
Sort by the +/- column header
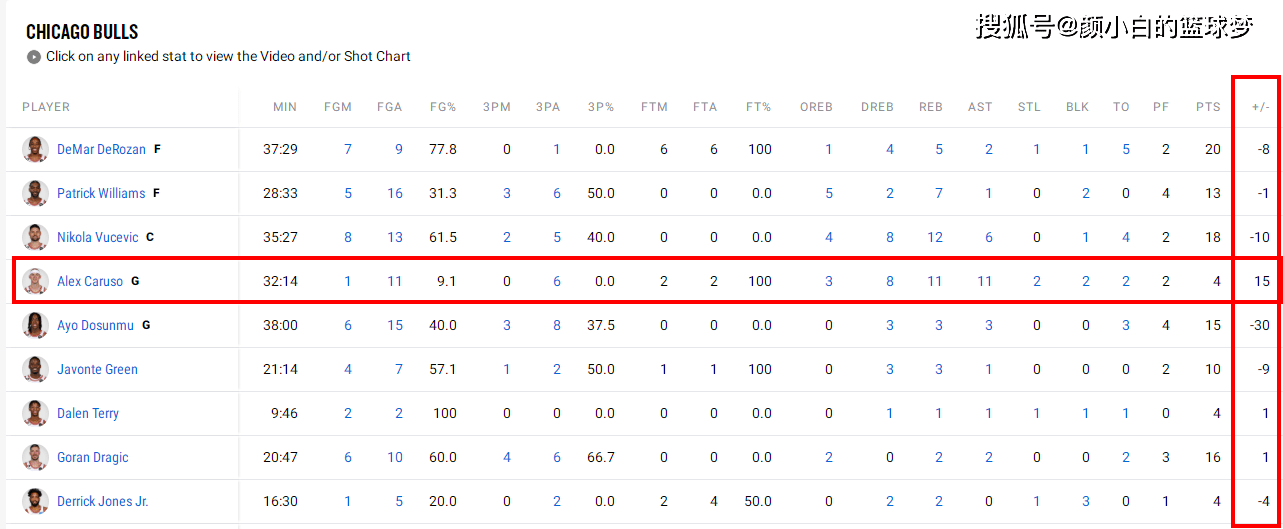click(1260, 107)
